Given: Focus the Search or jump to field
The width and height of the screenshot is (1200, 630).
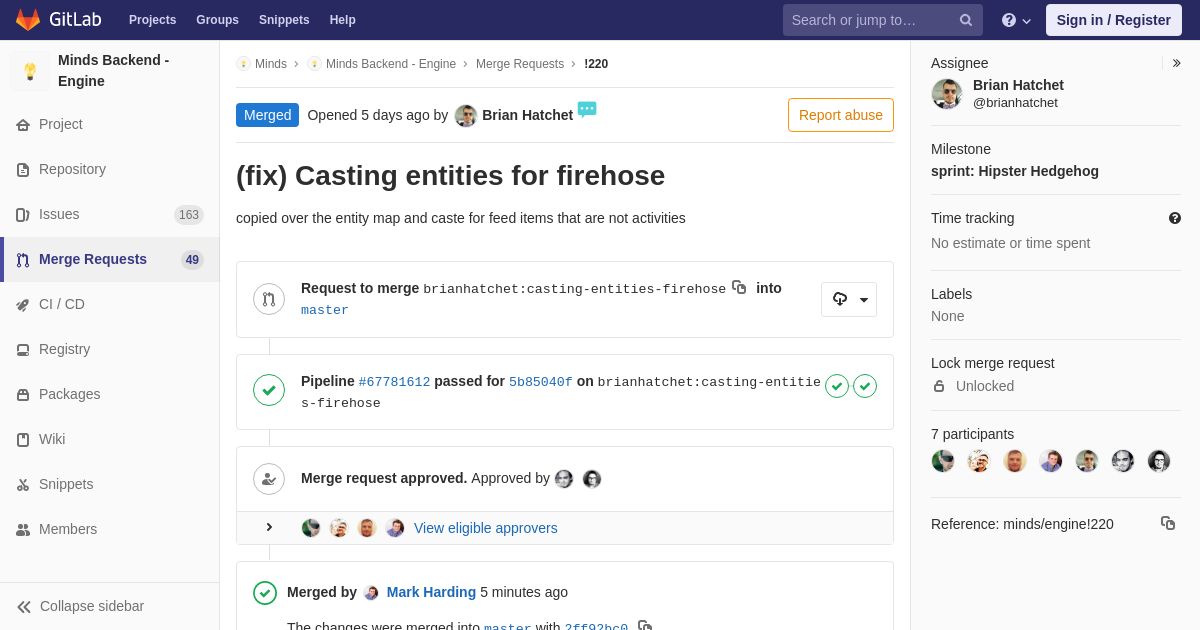Looking at the screenshot, I should click(x=882, y=20).
